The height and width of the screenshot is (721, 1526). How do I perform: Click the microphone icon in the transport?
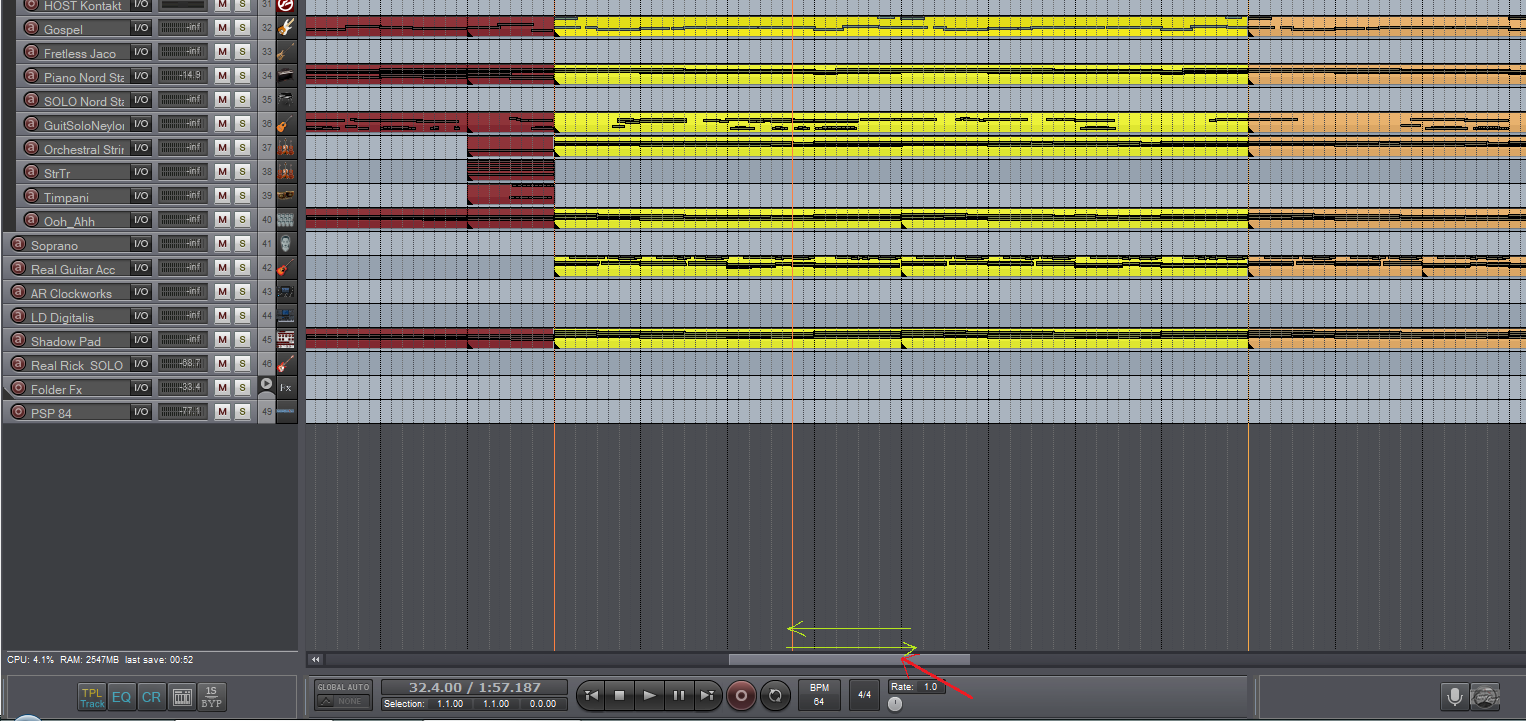[x=1454, y=696]
